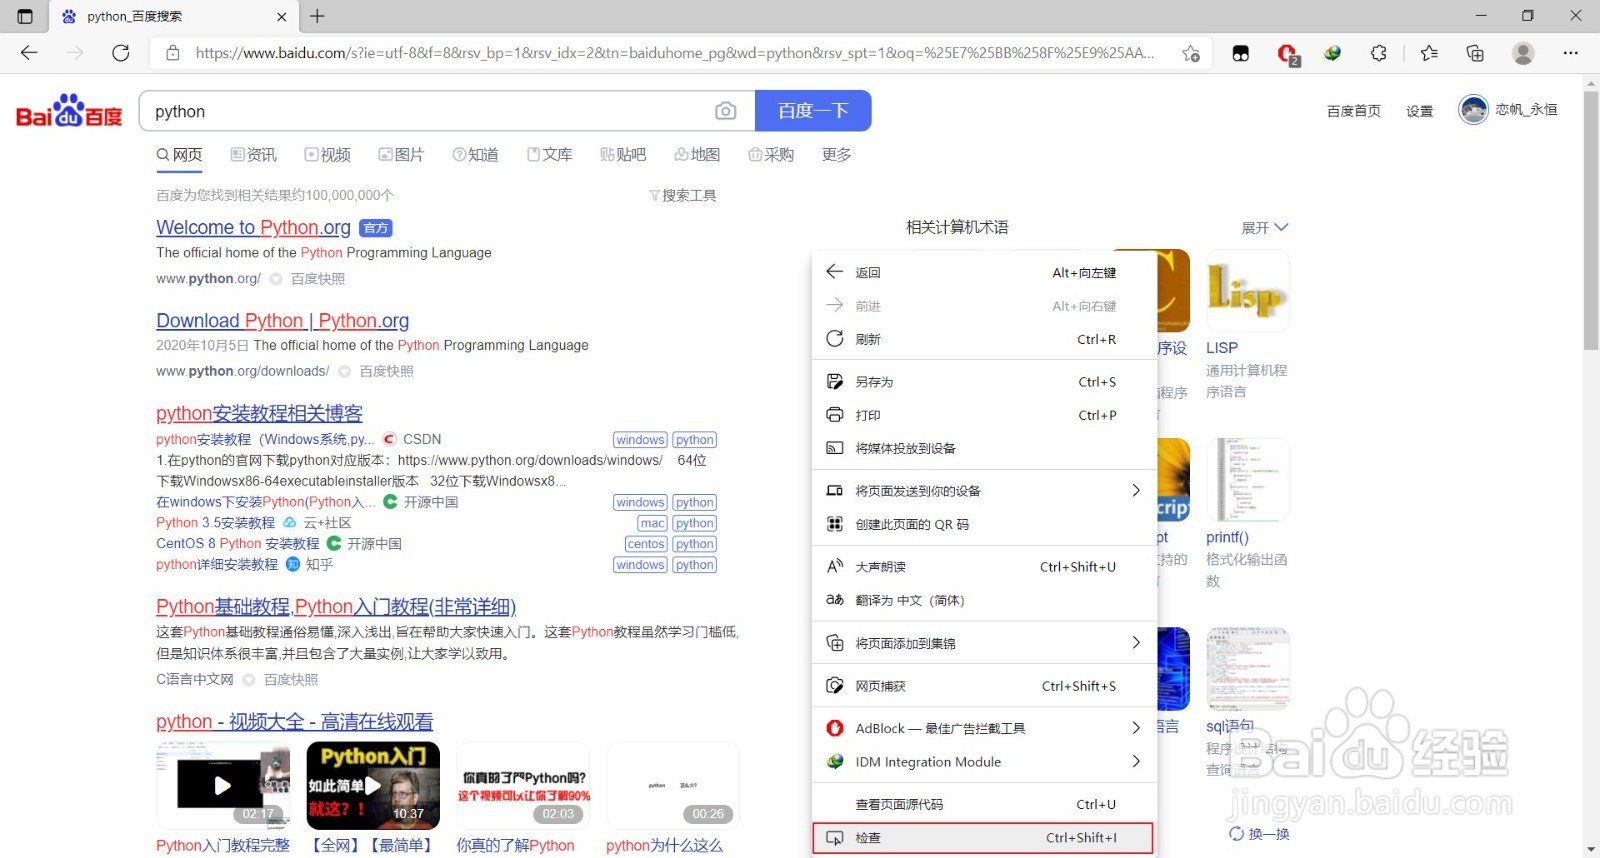The height and width of the screenshot is (858, 1600).
Task: Open the Edge settings and more menu
Action: 1571,53
